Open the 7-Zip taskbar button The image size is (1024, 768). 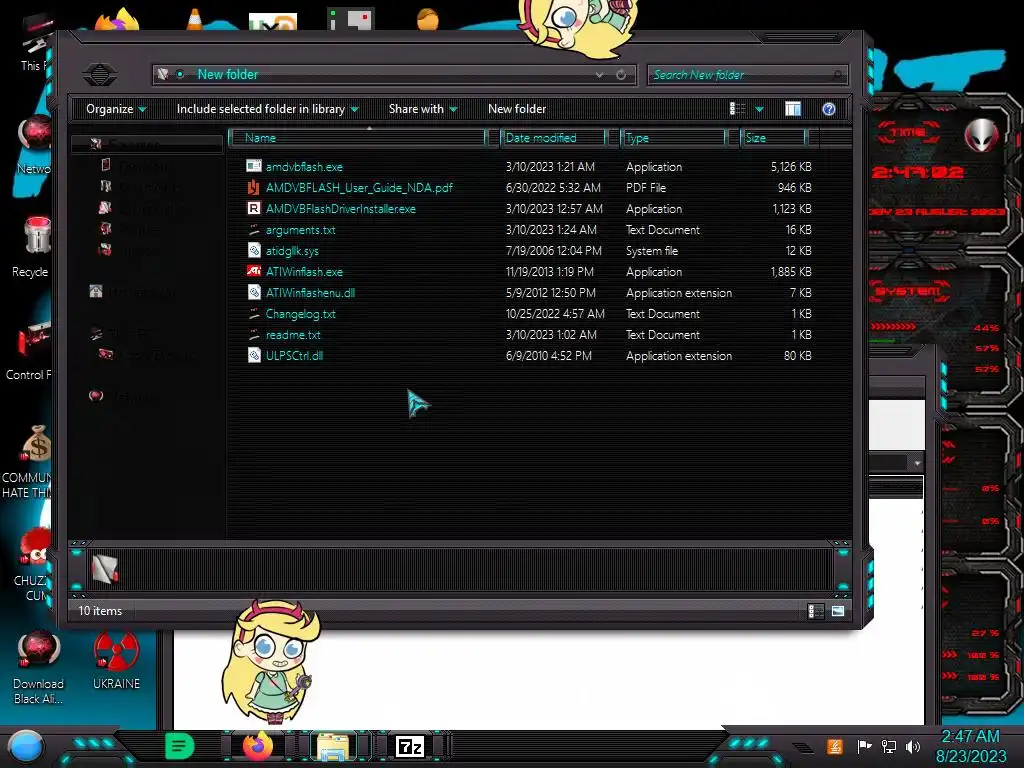click(x=409, y=746)
